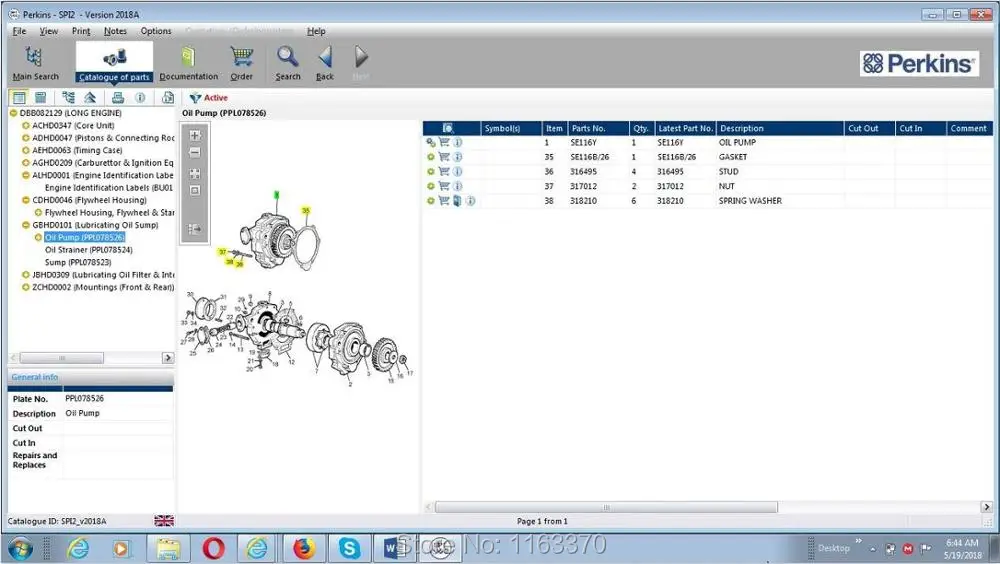Click the Description column header
The image size is (1000, 564).
780,128
